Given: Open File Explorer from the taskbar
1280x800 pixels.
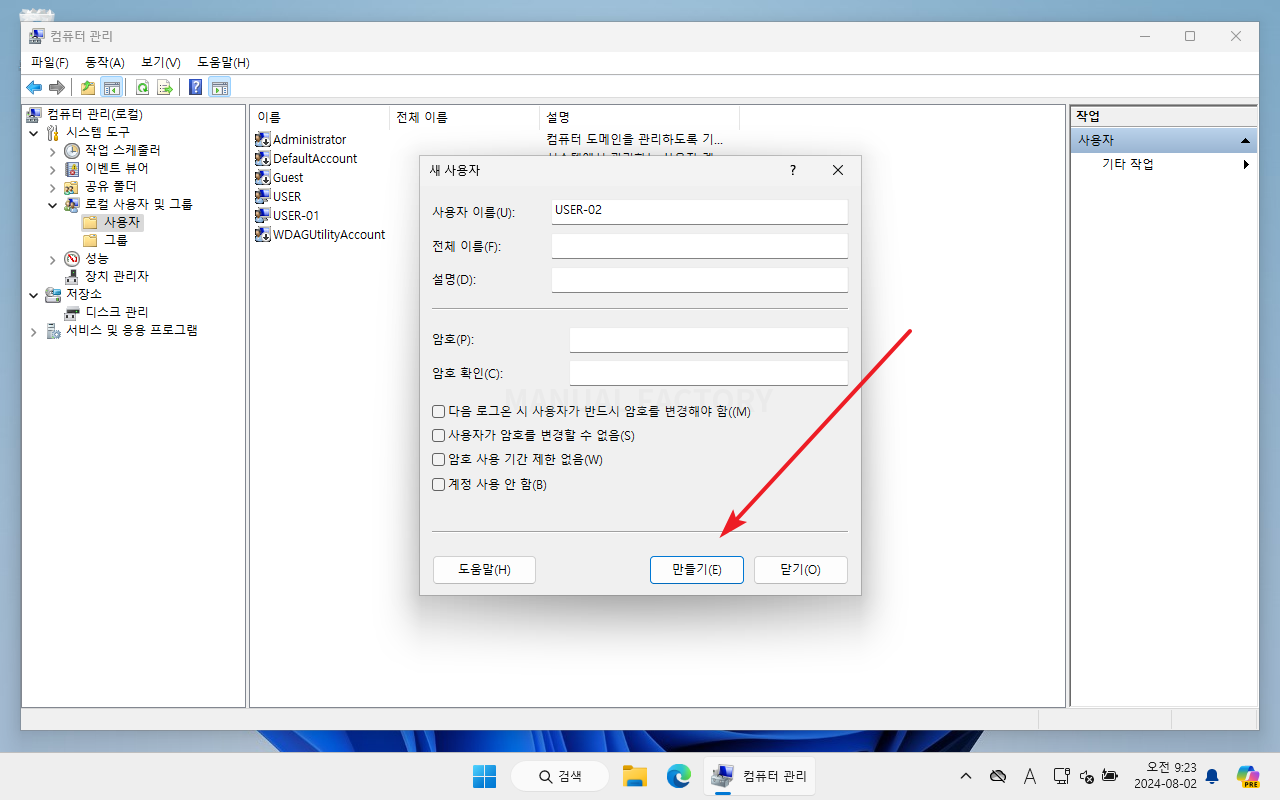Looking at the screenshot, I should point(634,776).
